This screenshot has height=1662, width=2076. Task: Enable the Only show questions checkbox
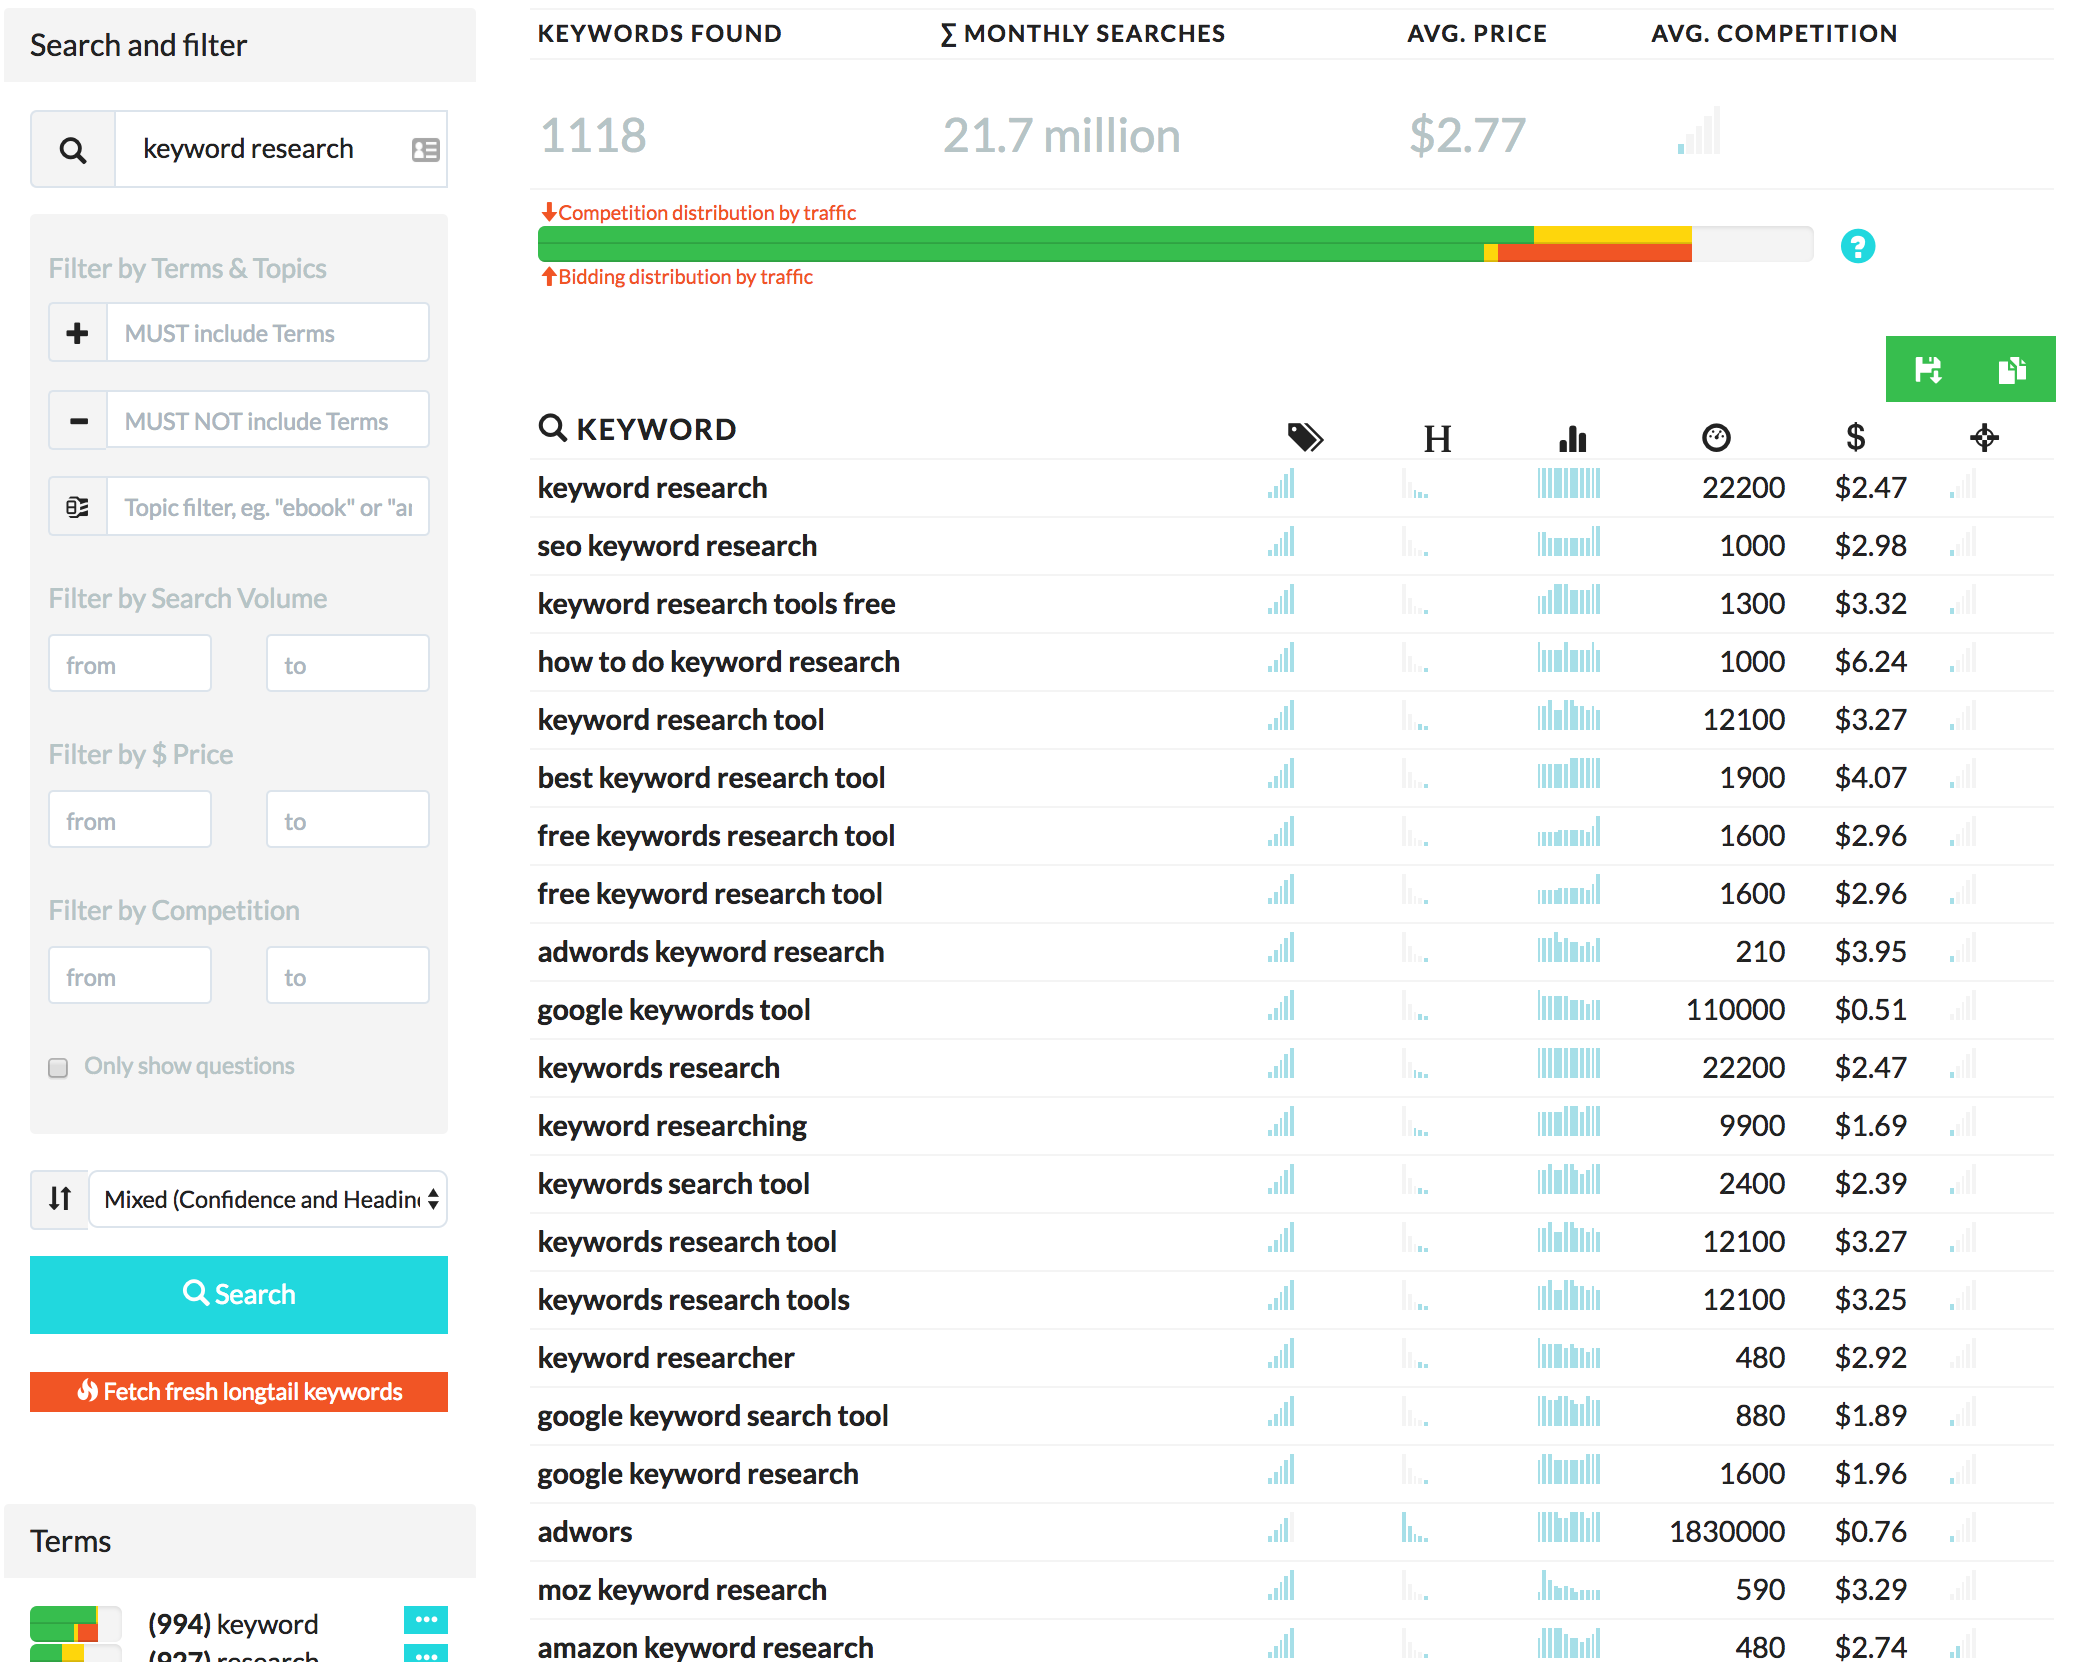58,1067
